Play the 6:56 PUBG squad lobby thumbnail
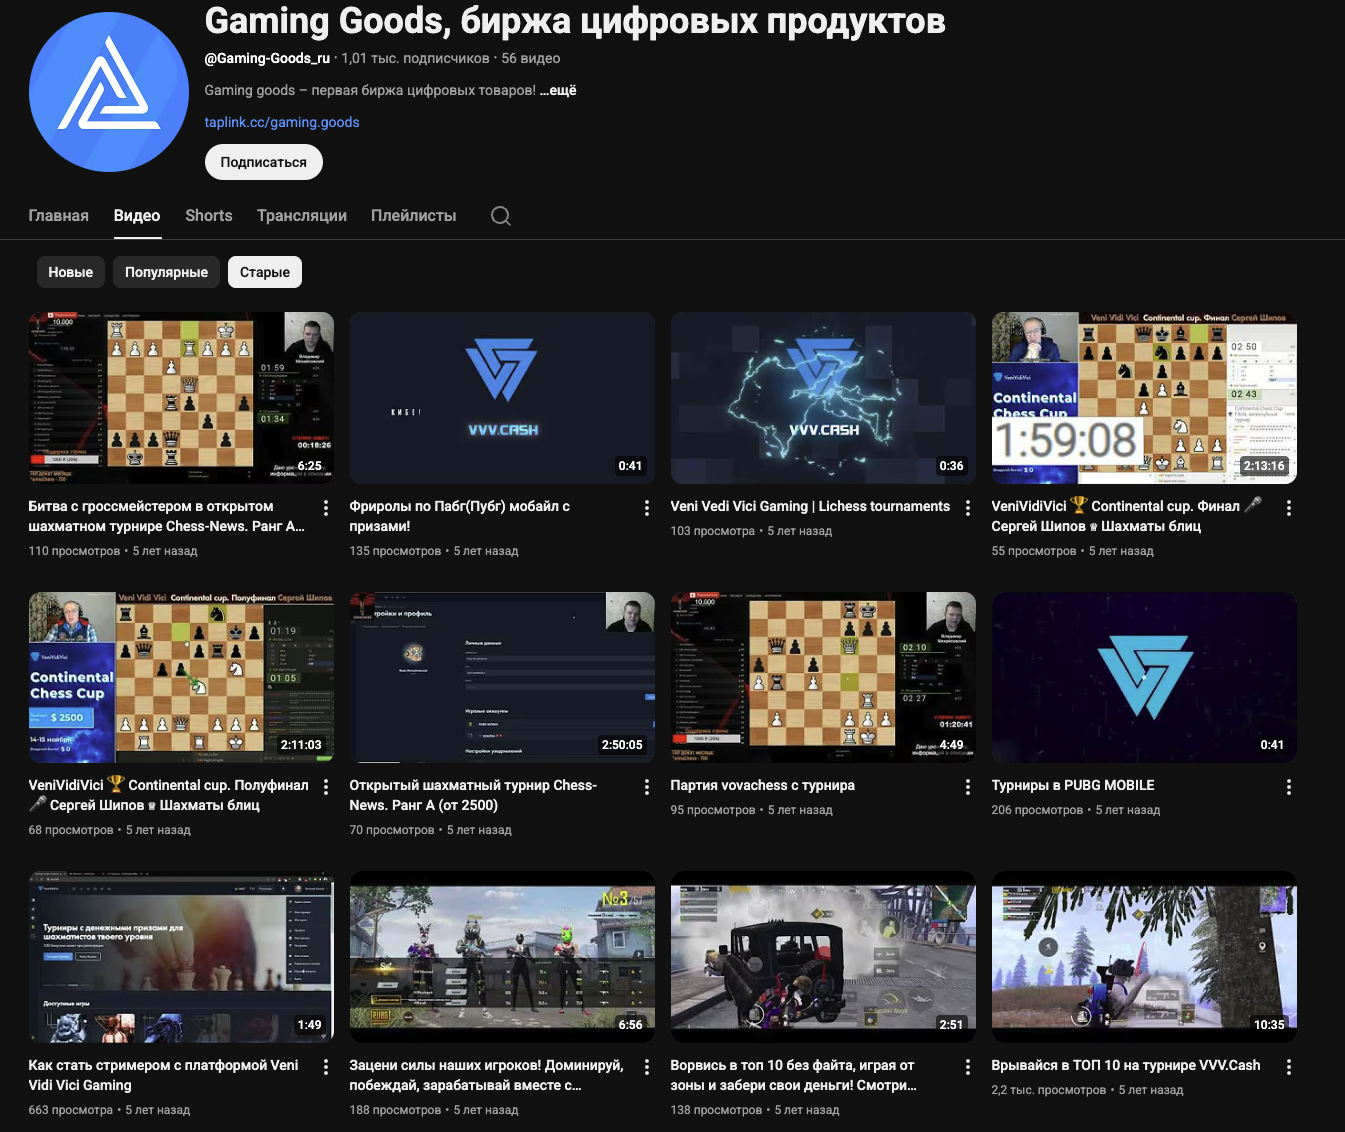The height and width of the screenshot is (1132, 1345). pos(502,957)
